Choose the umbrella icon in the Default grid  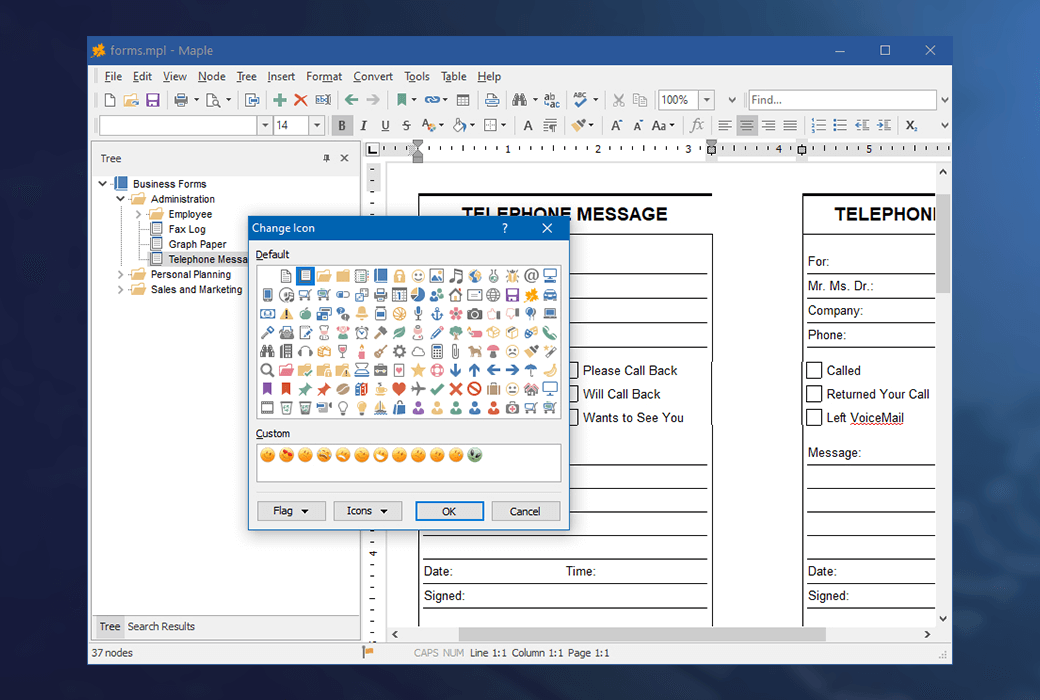[x=531, y=370]
